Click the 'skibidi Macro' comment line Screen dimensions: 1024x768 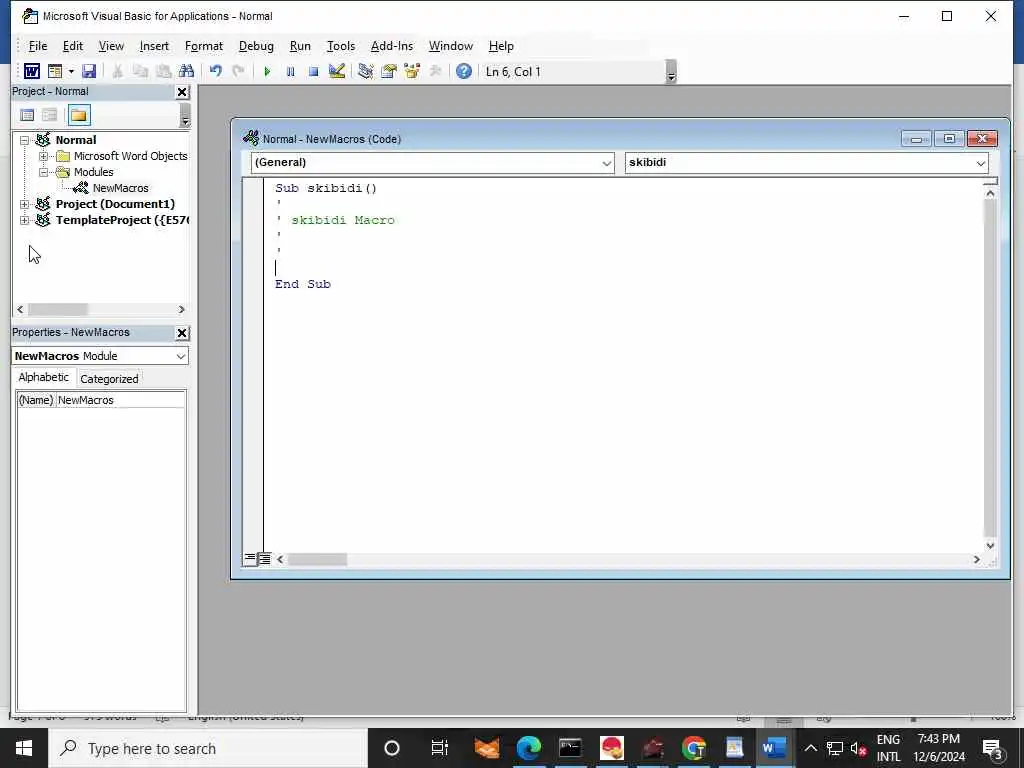tap(342, 220)
